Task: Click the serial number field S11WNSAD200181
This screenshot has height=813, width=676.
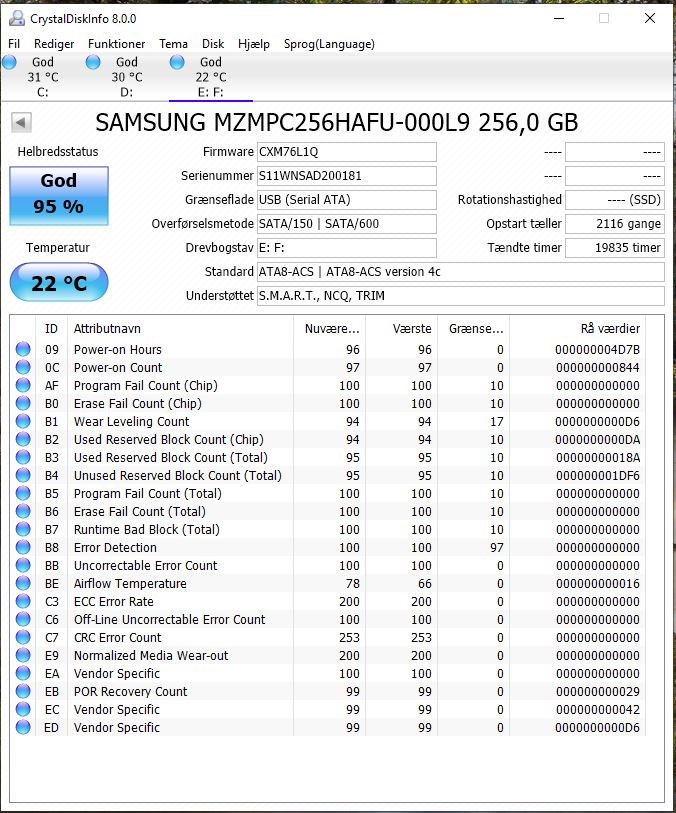Action: click(347, 176)
